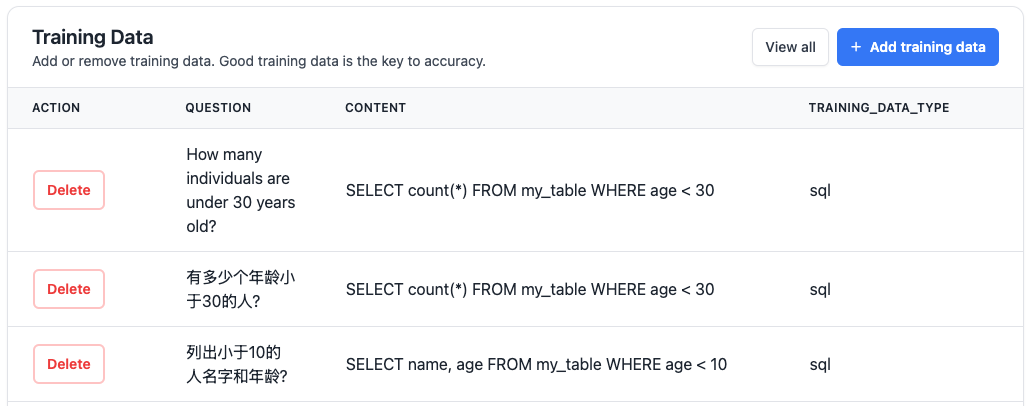
Task: Click the SELECT name, age SQL content
Action: pyautogui.click(x=537, y=365)
